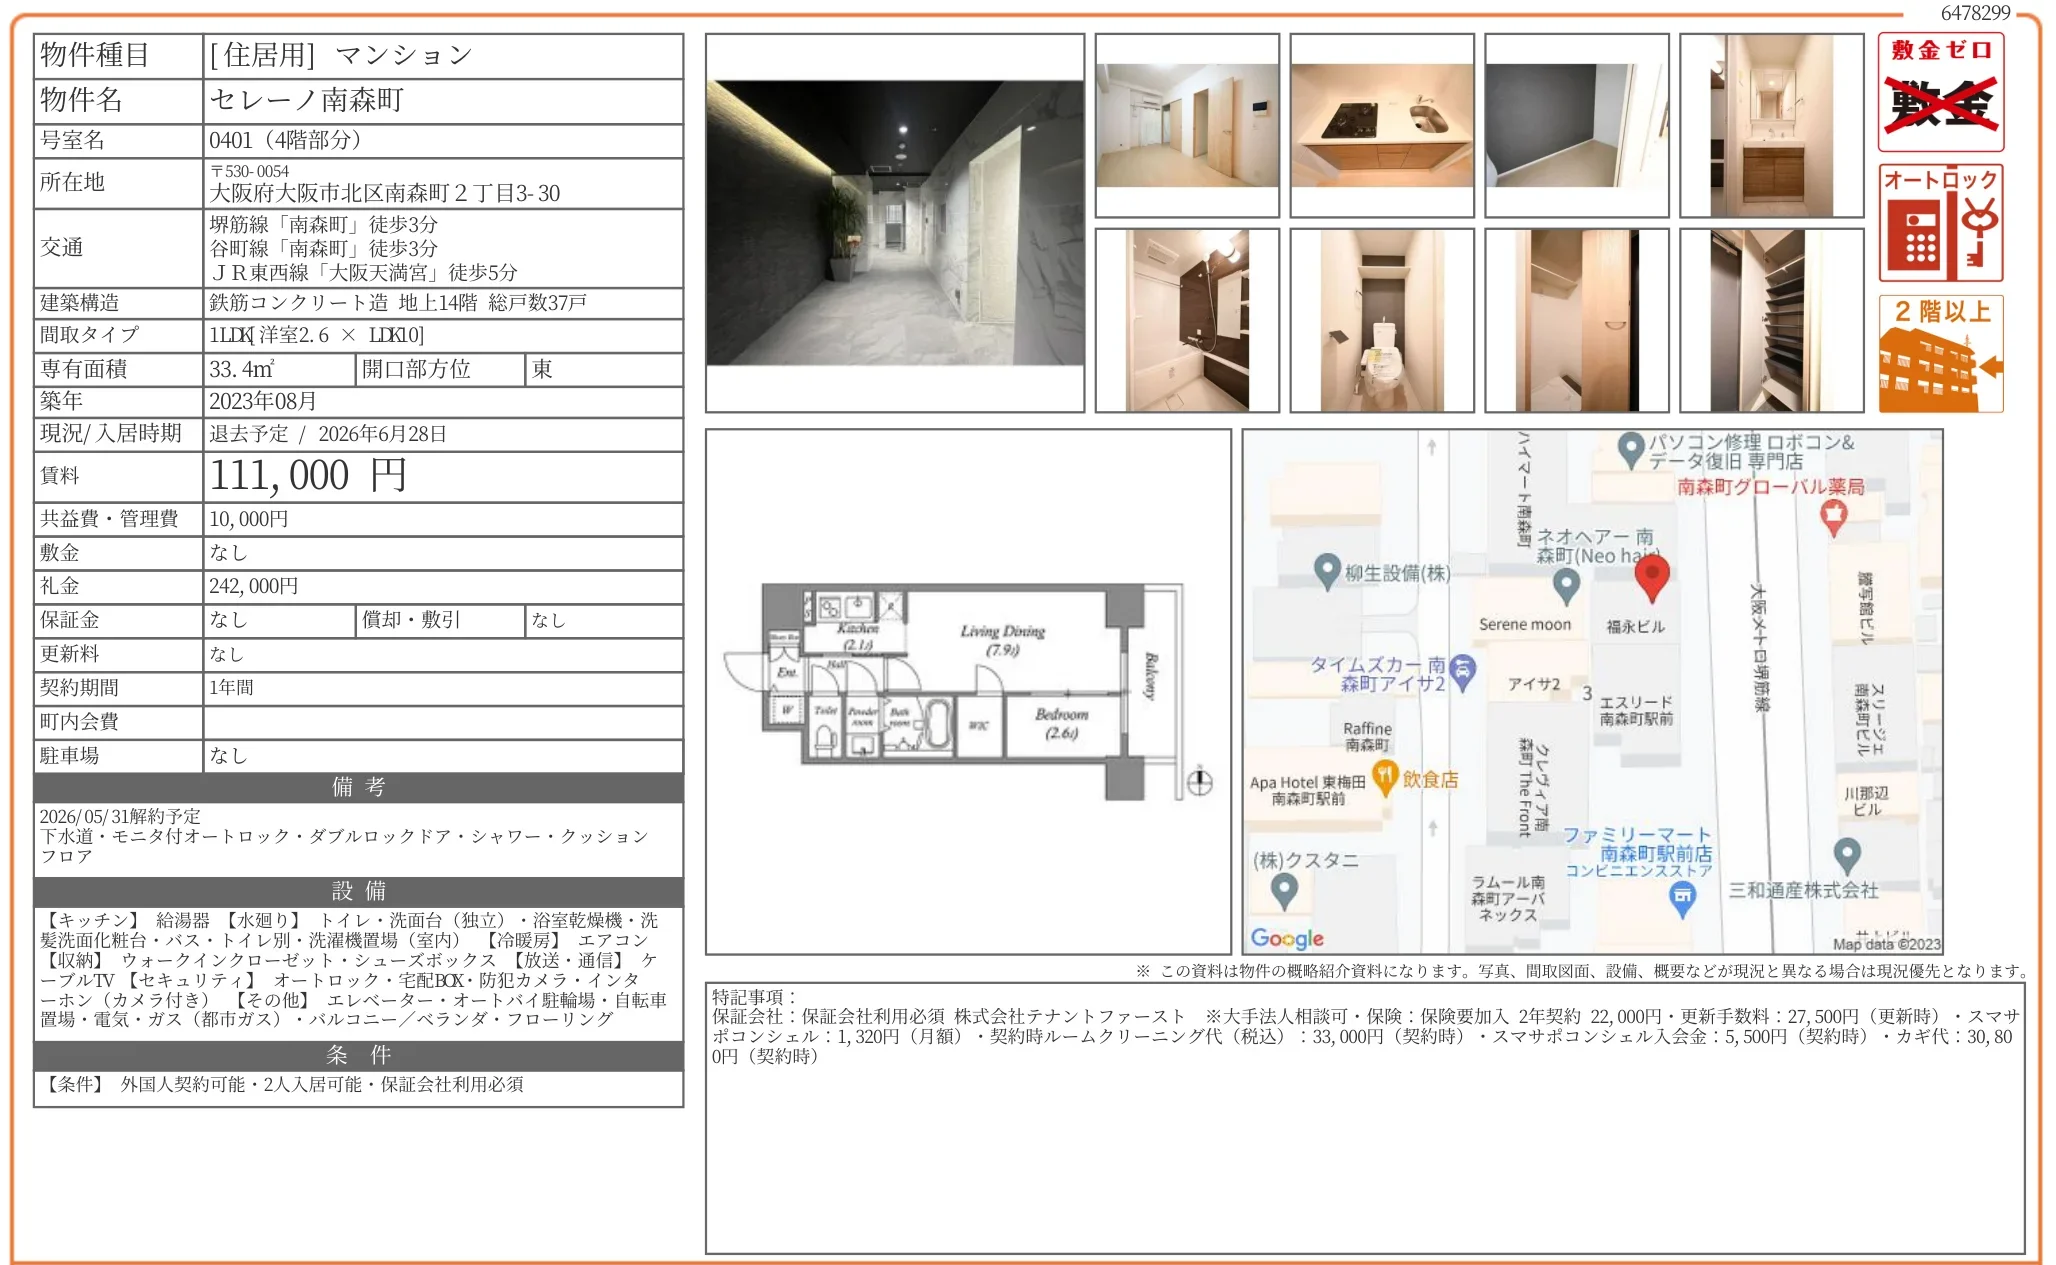
Task: Click the 南森町グローバル薬局 pharmacy marker
Action: pyautogui.click(x=1833, y=516)
